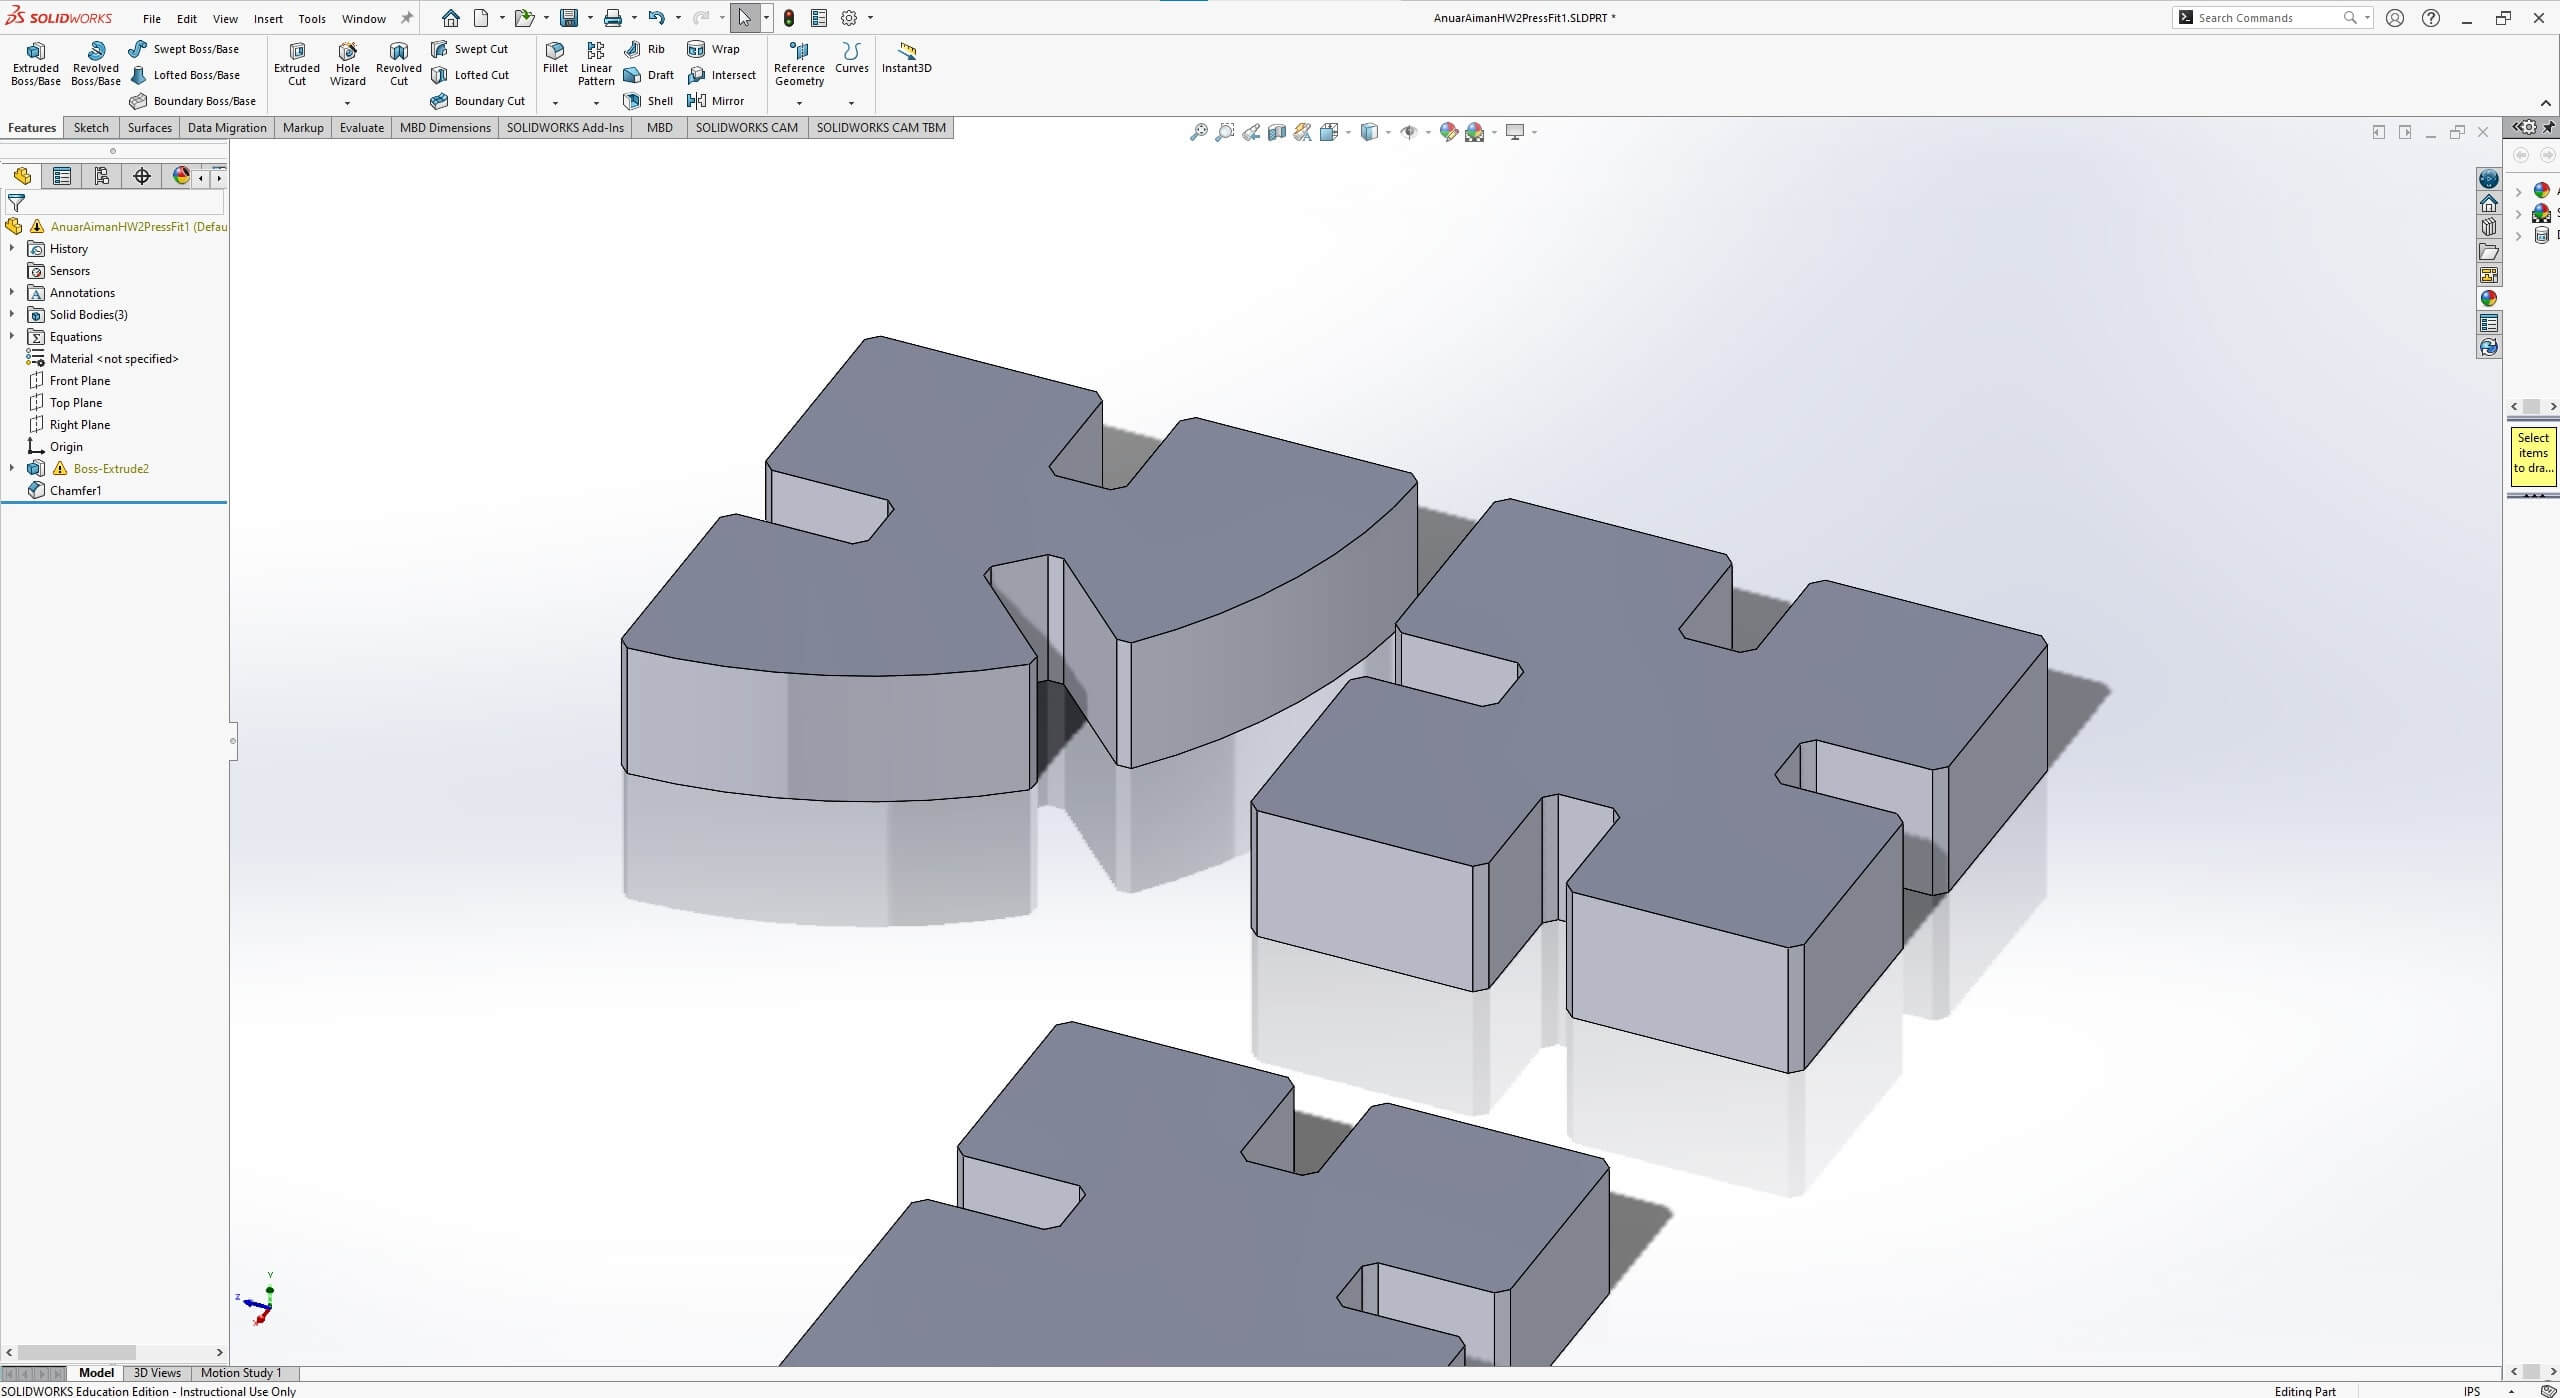Apply the Fillet tool
This screenshot has width=2560, height=1398.
(555, 58)
